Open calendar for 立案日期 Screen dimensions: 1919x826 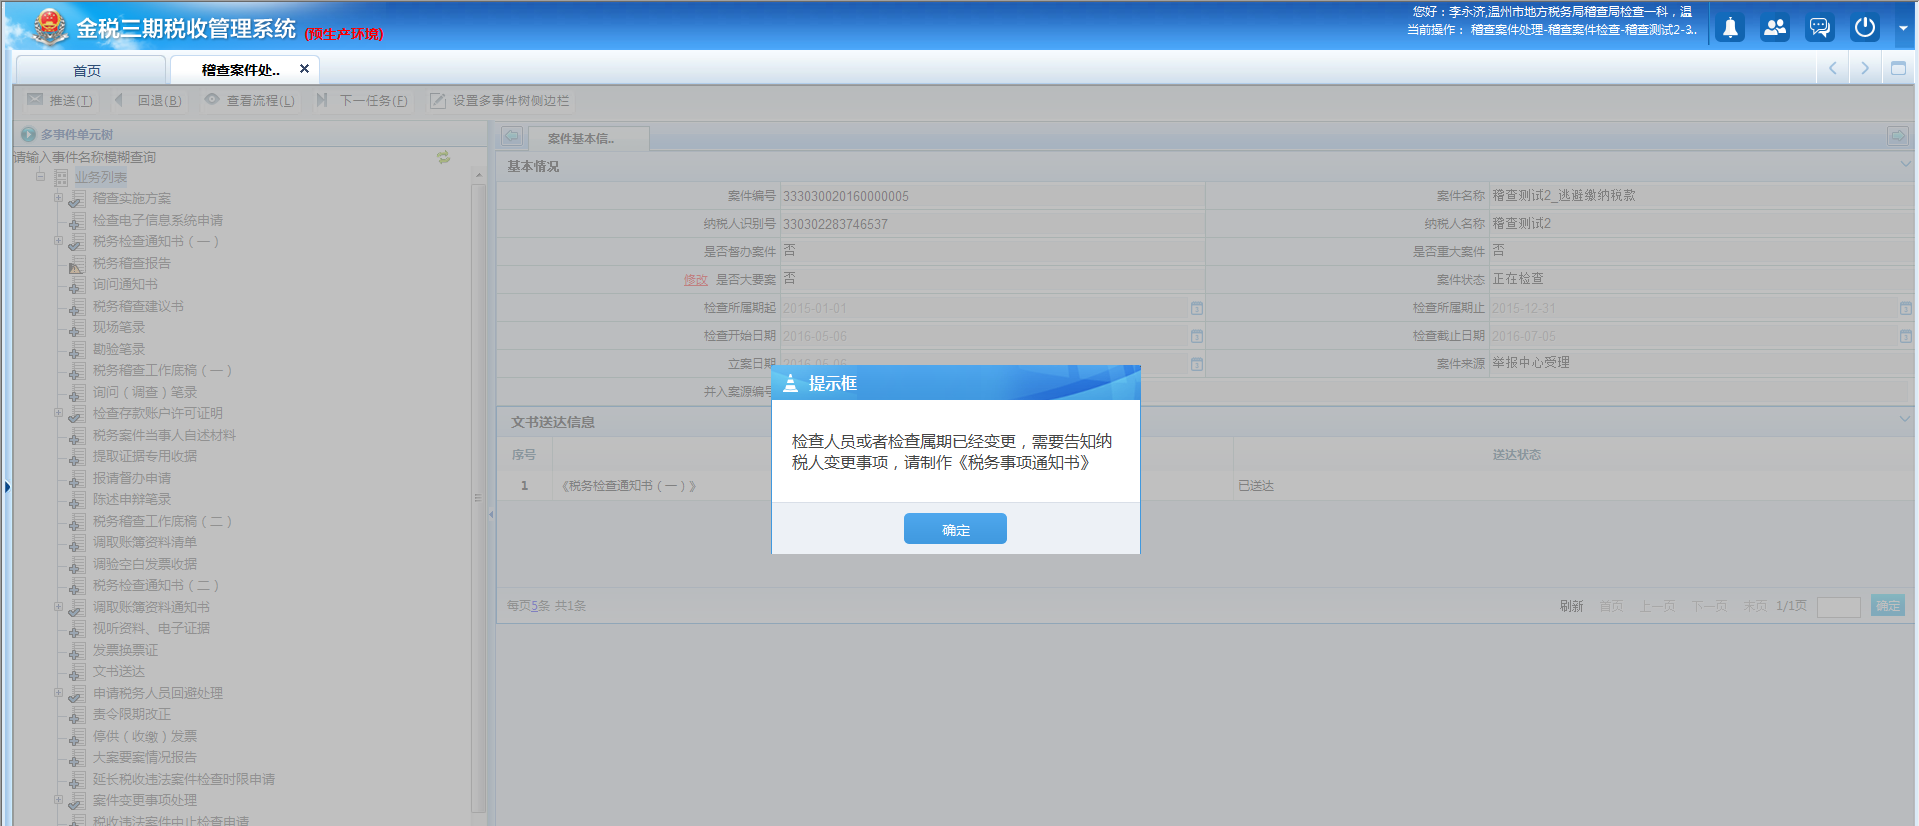tap(1197, 364)
